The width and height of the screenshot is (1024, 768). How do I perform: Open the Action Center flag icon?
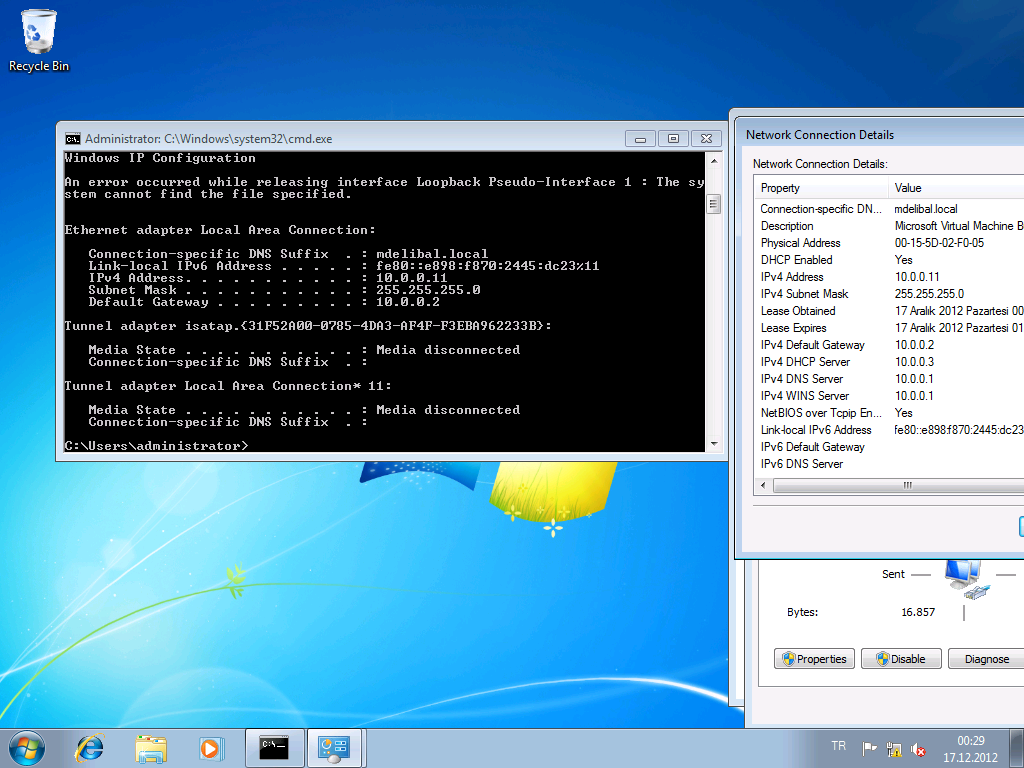click(869, 748)
